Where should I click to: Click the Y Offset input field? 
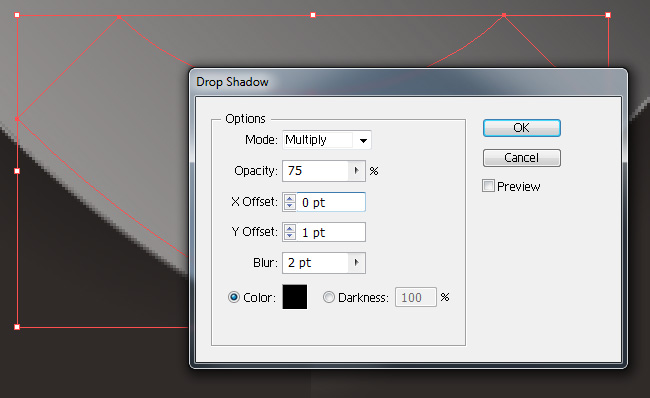point(331,232)
